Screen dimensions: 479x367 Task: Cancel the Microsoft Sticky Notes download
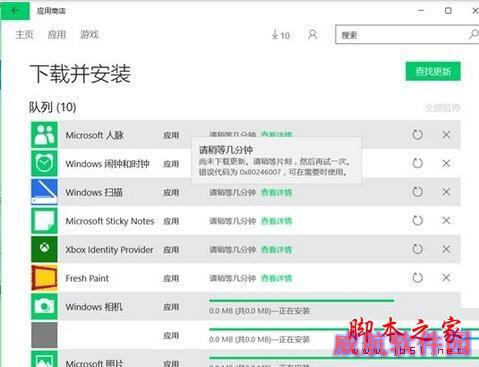point(446,220)
